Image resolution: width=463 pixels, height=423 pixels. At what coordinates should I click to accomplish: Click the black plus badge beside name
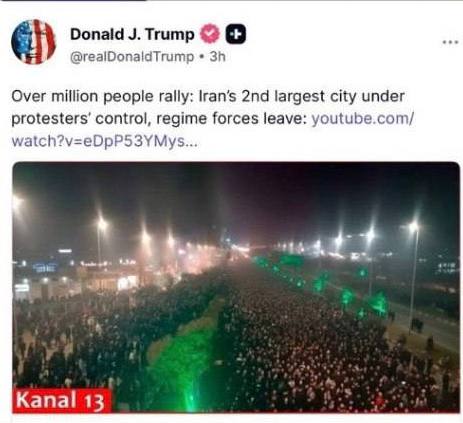tap(236, 34)
